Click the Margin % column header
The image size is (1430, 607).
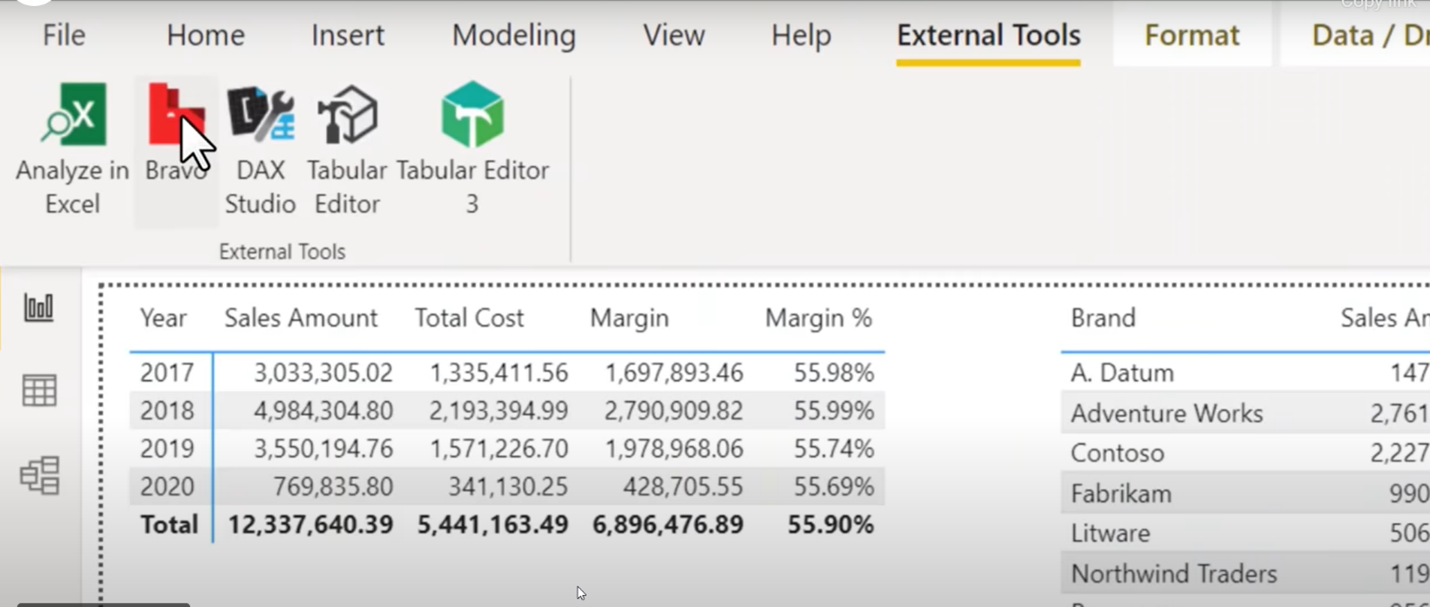[x=818, y=318]
